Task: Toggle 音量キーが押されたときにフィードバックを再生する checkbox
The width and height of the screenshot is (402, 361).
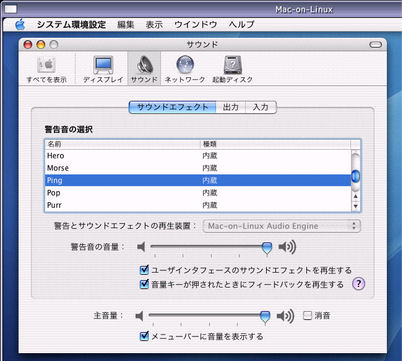Action: tap(144, 284)
